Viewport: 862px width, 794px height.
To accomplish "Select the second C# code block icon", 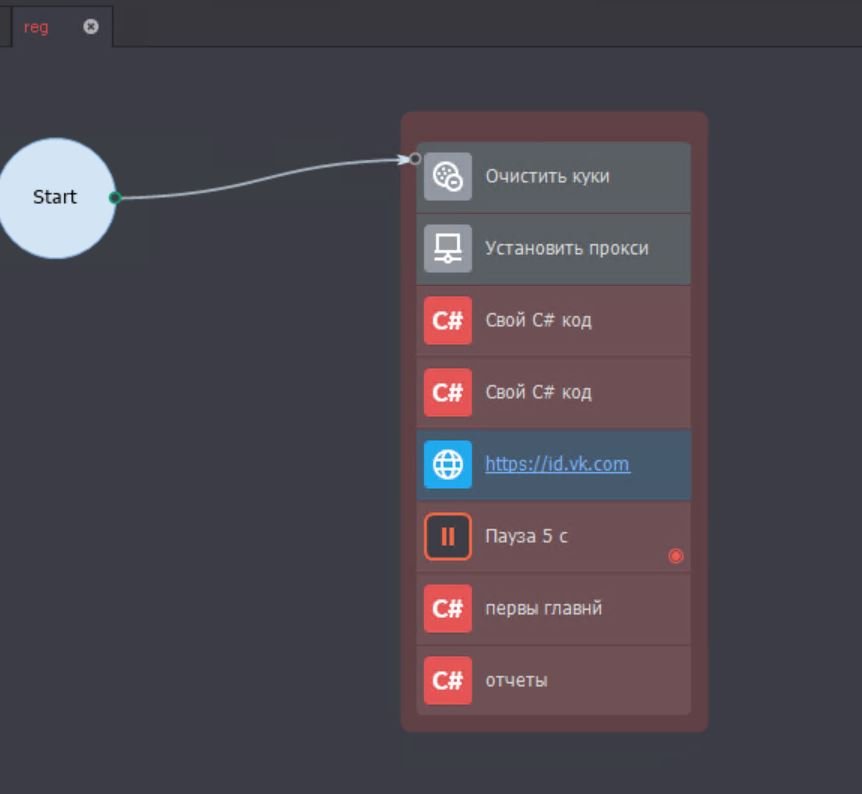I will coord(447,393).
